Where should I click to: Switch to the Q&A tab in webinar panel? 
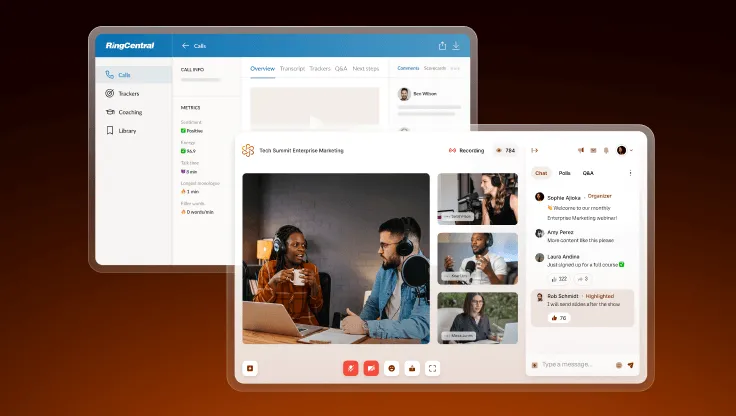pyautogui.click(x=588, y=173)
